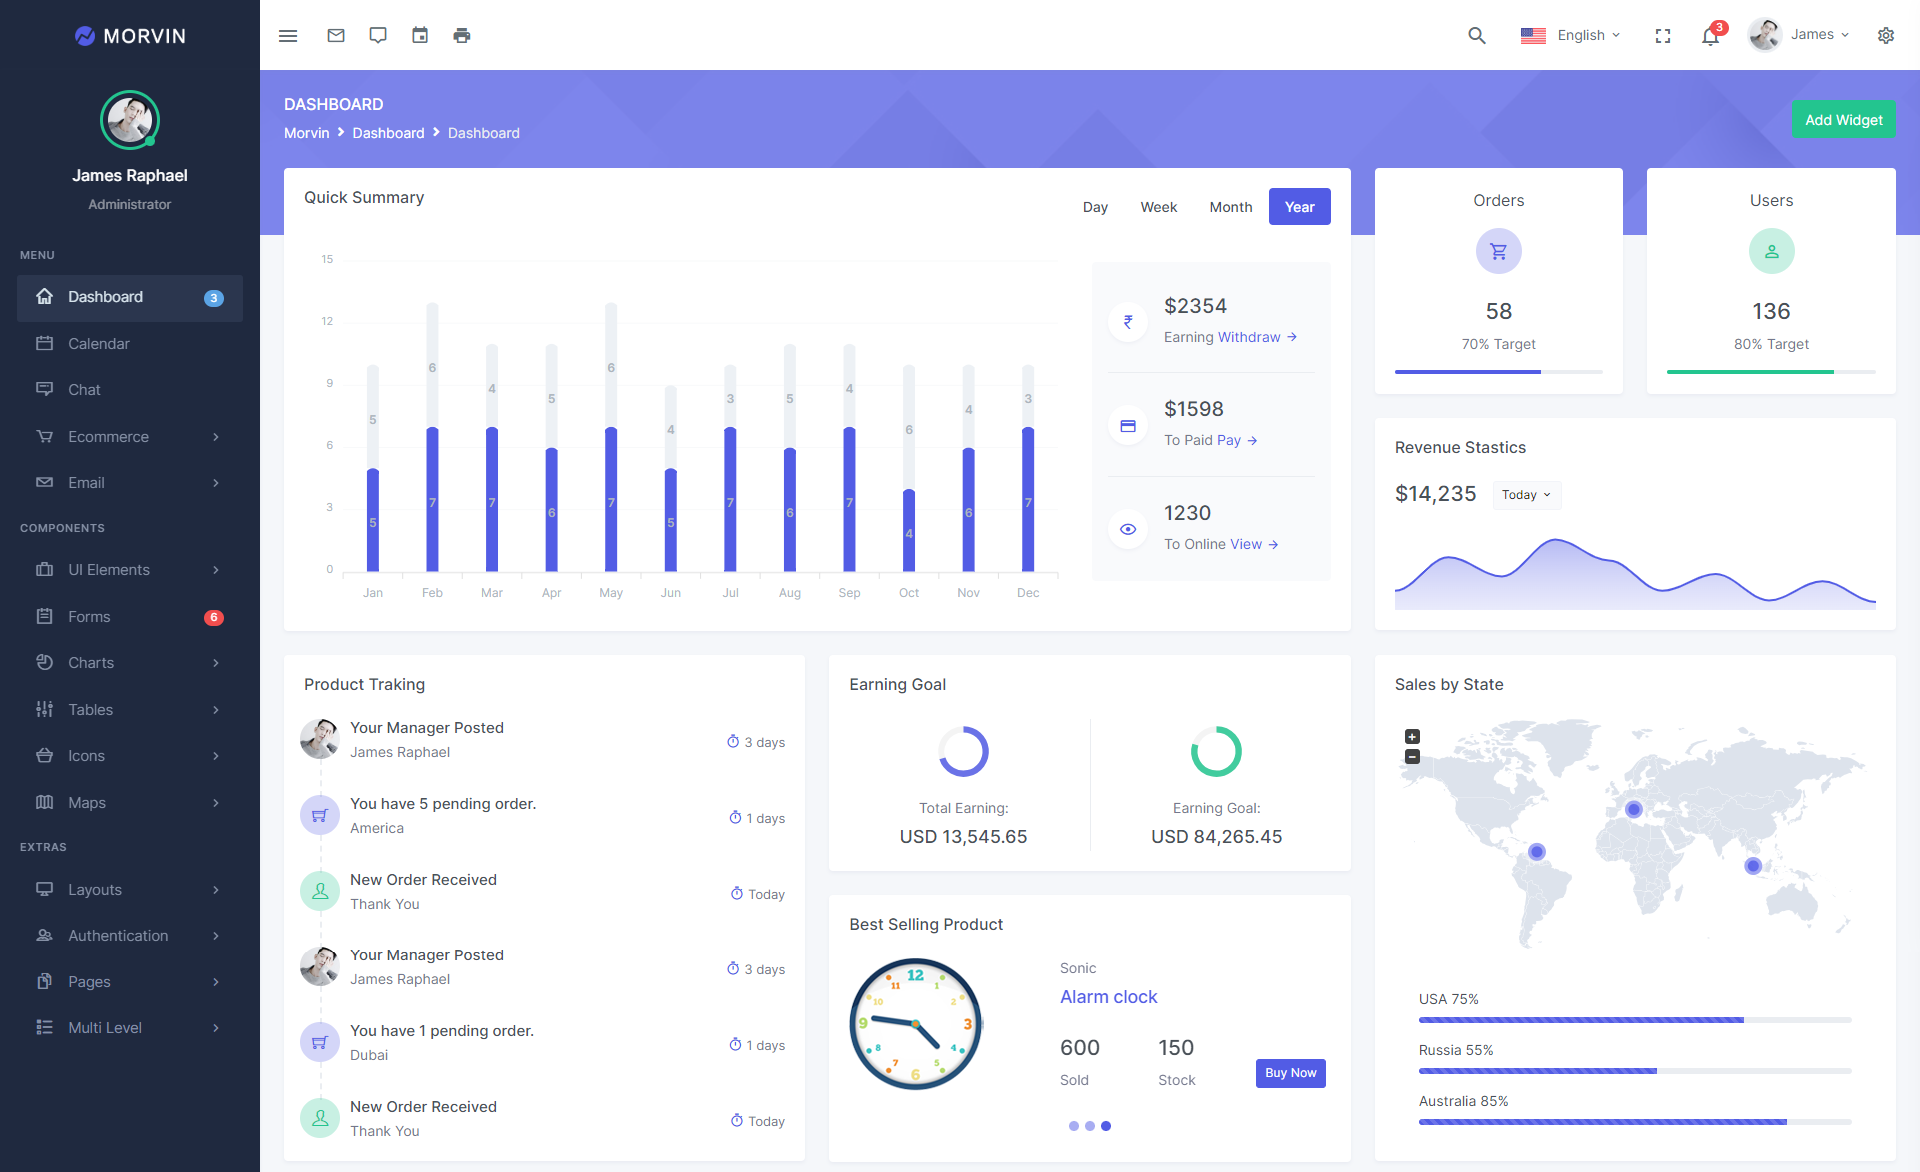
Task: Open Calendar from the sidebar menu
Action: (98, 344)
